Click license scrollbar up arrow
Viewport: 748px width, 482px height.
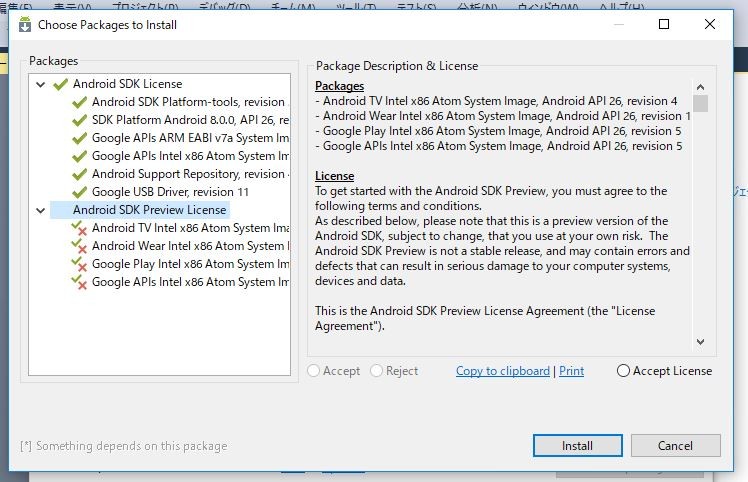click(x=700, y=87)
